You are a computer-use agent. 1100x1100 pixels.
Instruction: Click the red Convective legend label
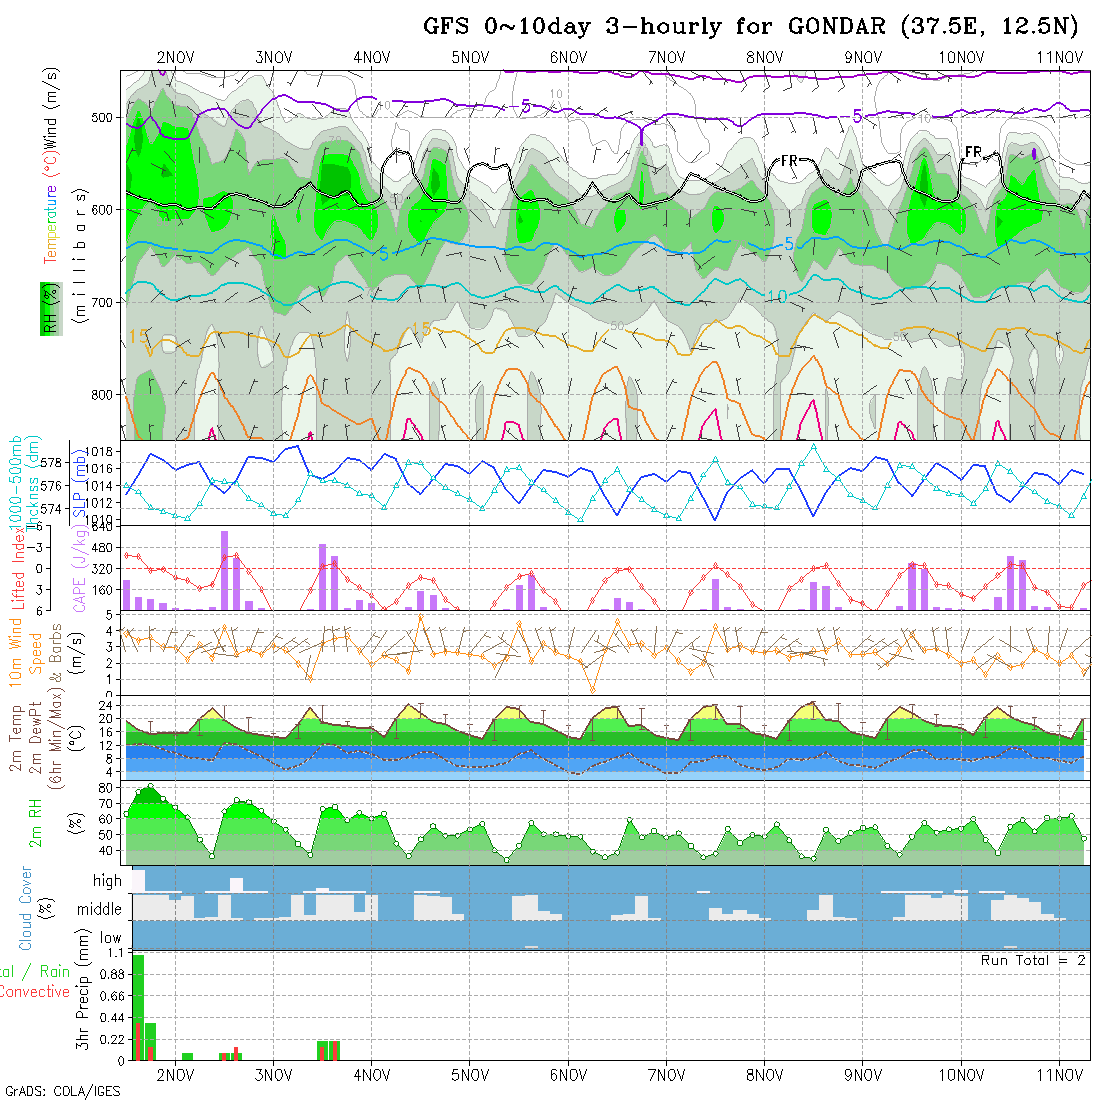35,992
